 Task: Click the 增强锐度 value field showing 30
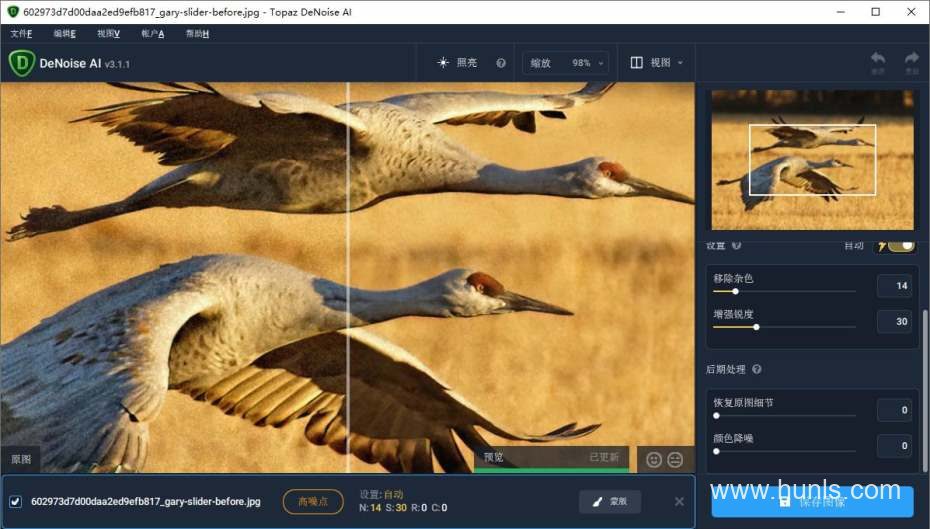click(x=894, y=321)
